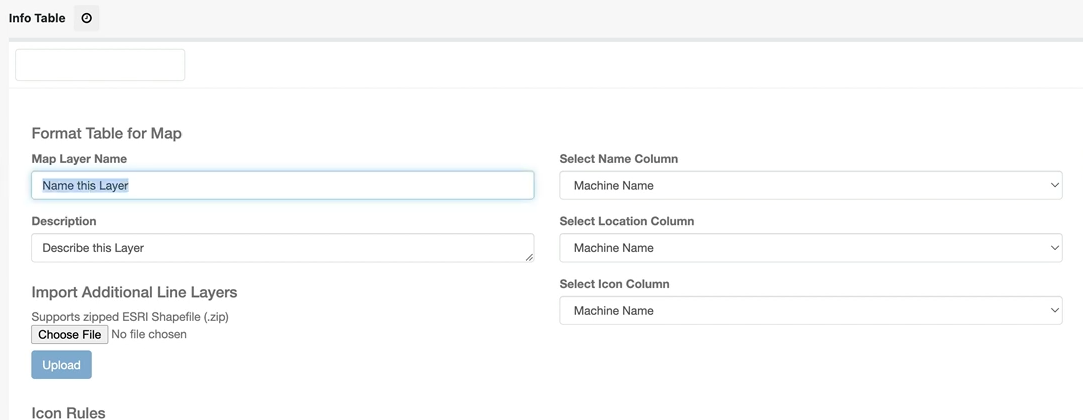Screen dimensions: 1083x420
Task: Focus the Map Layer Name field
Action: (282, 185)
